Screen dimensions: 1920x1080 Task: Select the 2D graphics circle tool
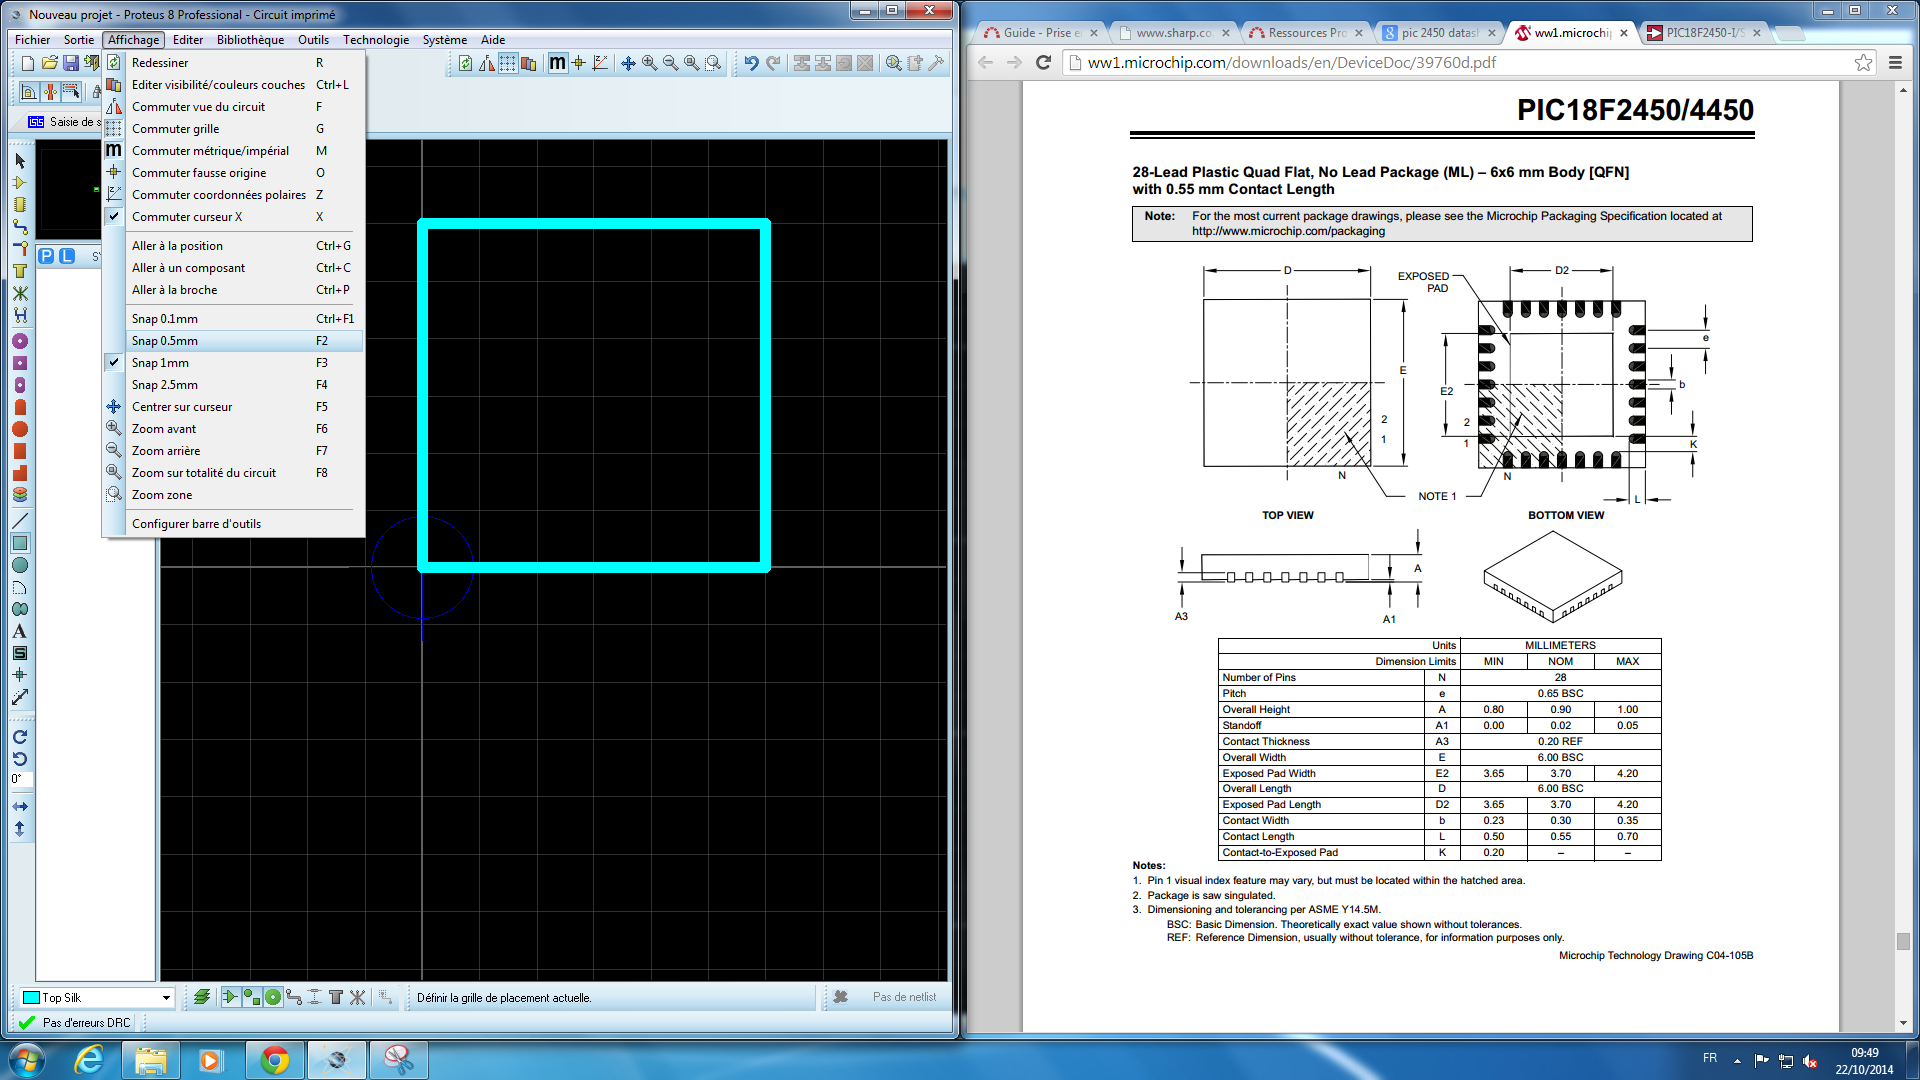click(x=20, y=565)
